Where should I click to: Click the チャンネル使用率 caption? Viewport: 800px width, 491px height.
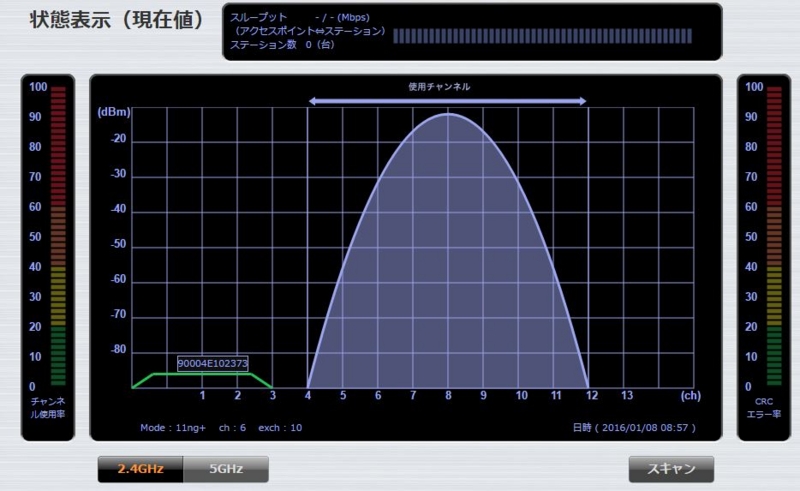click(47, 408)
